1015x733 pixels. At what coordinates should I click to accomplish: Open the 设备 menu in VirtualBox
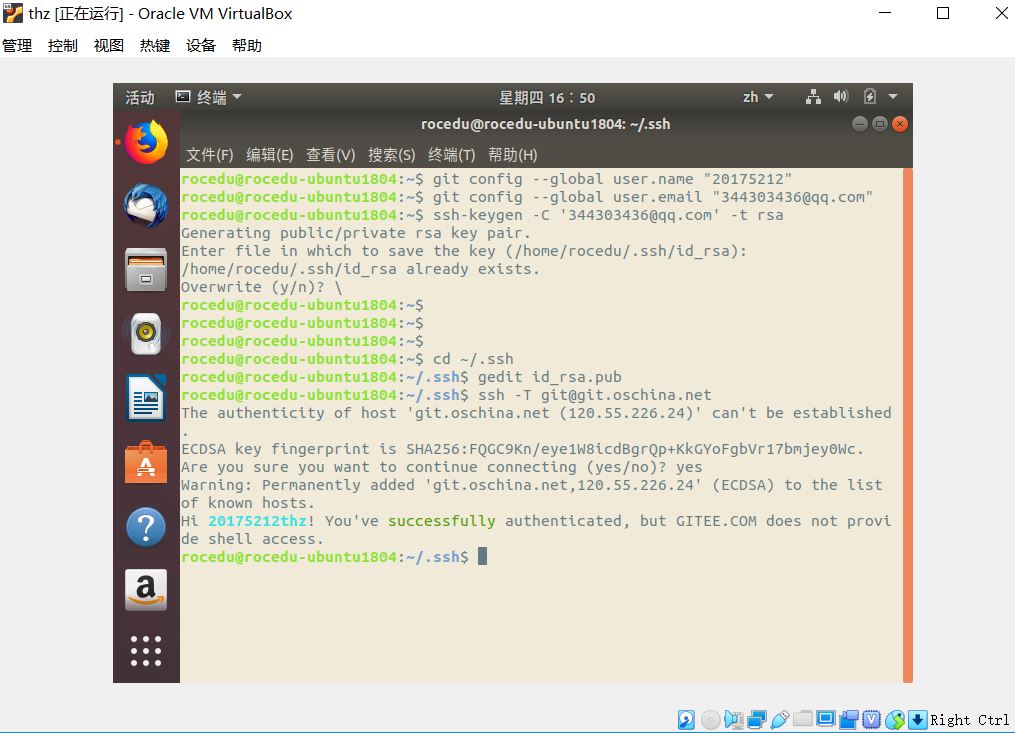pos(201,45)
